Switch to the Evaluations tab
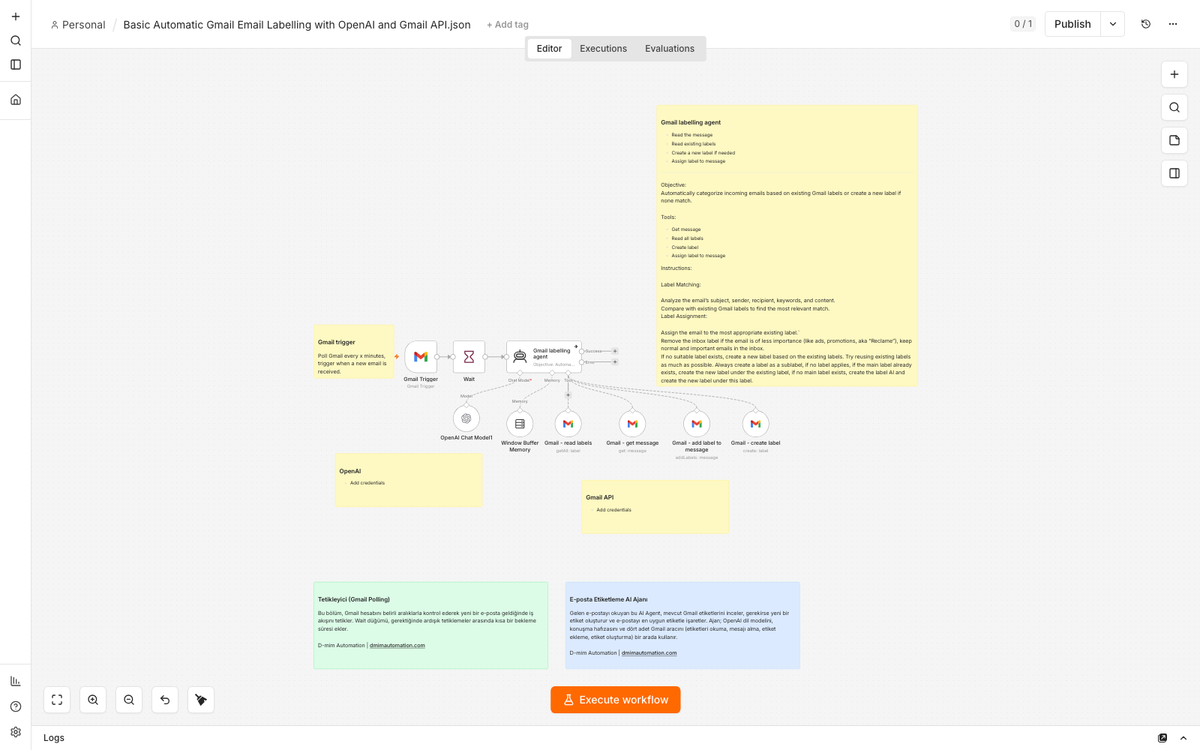 669,48
